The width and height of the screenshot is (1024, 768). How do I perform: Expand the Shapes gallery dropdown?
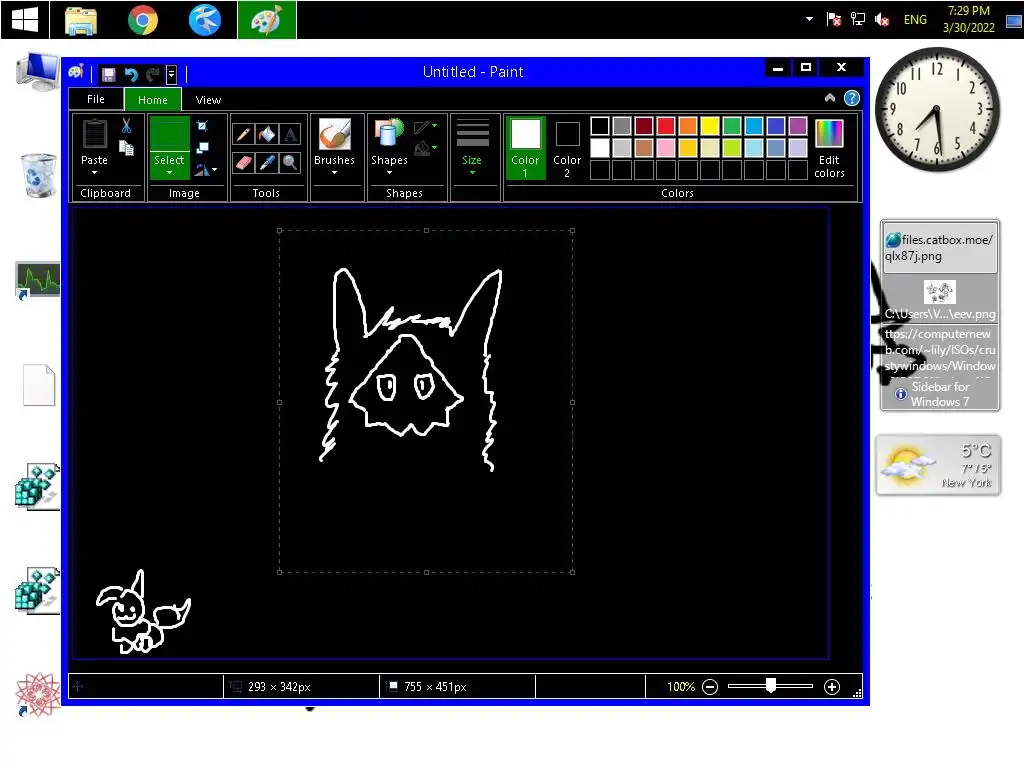pyautogui.click(x=389, y=173)
